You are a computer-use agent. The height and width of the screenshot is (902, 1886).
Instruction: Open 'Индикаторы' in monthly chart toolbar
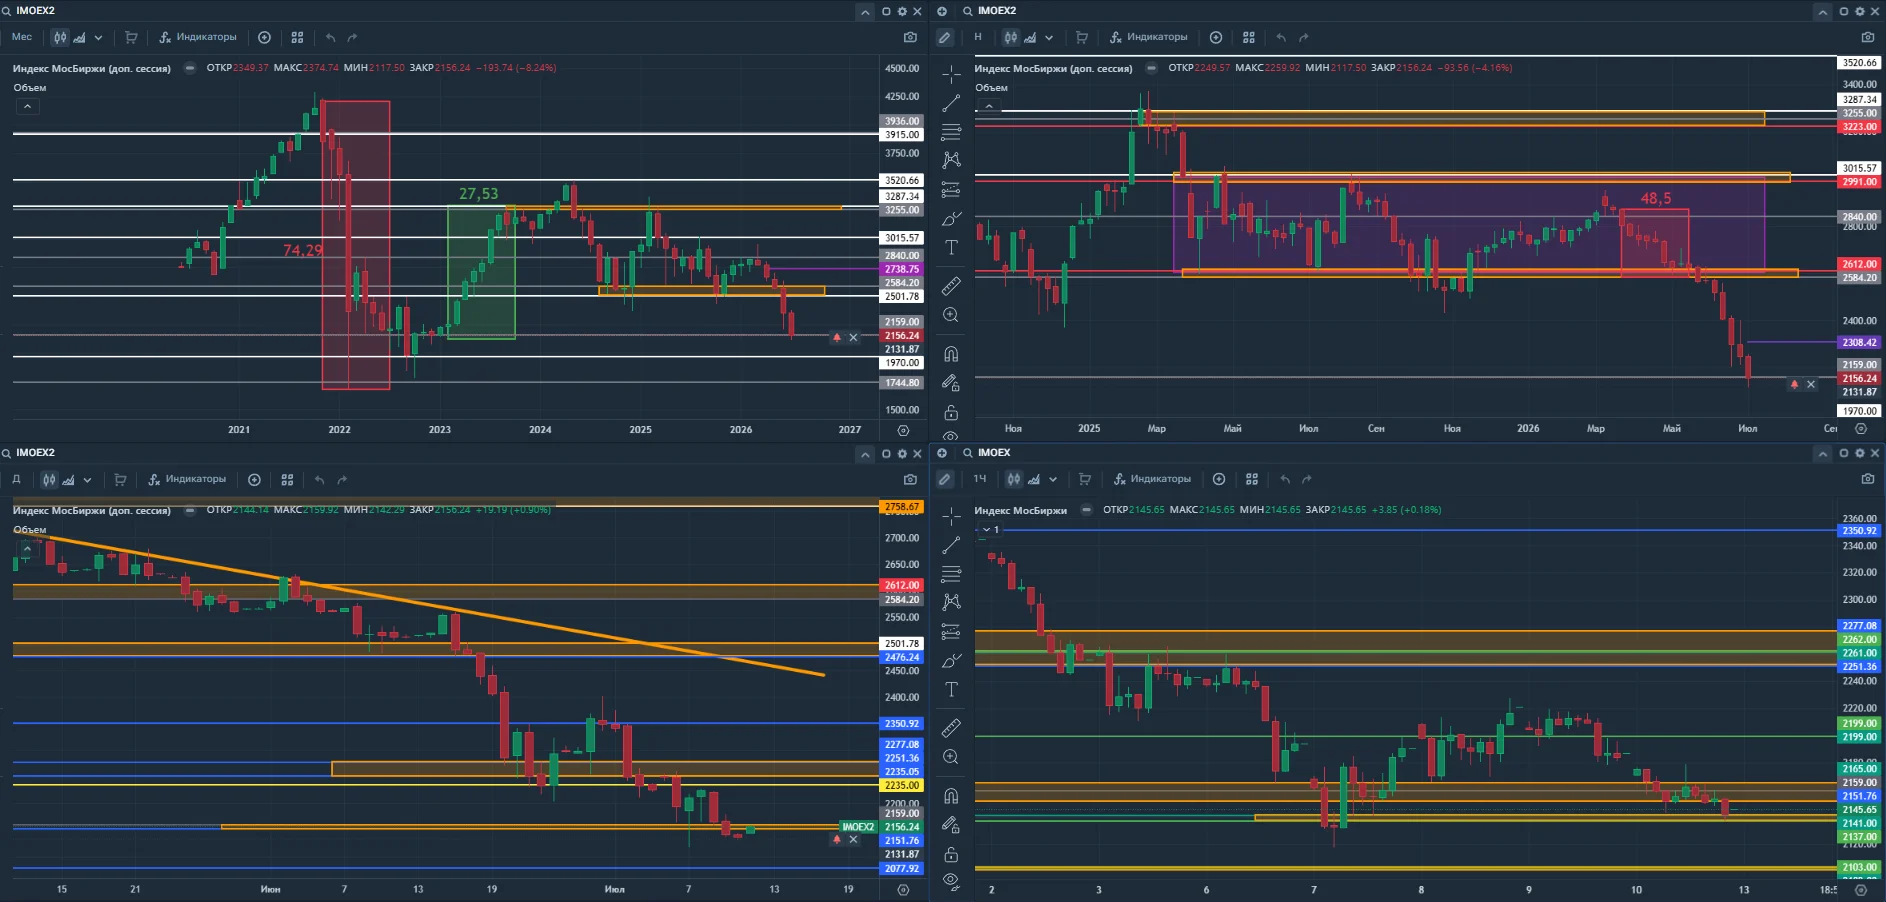[x=198, y=37]
